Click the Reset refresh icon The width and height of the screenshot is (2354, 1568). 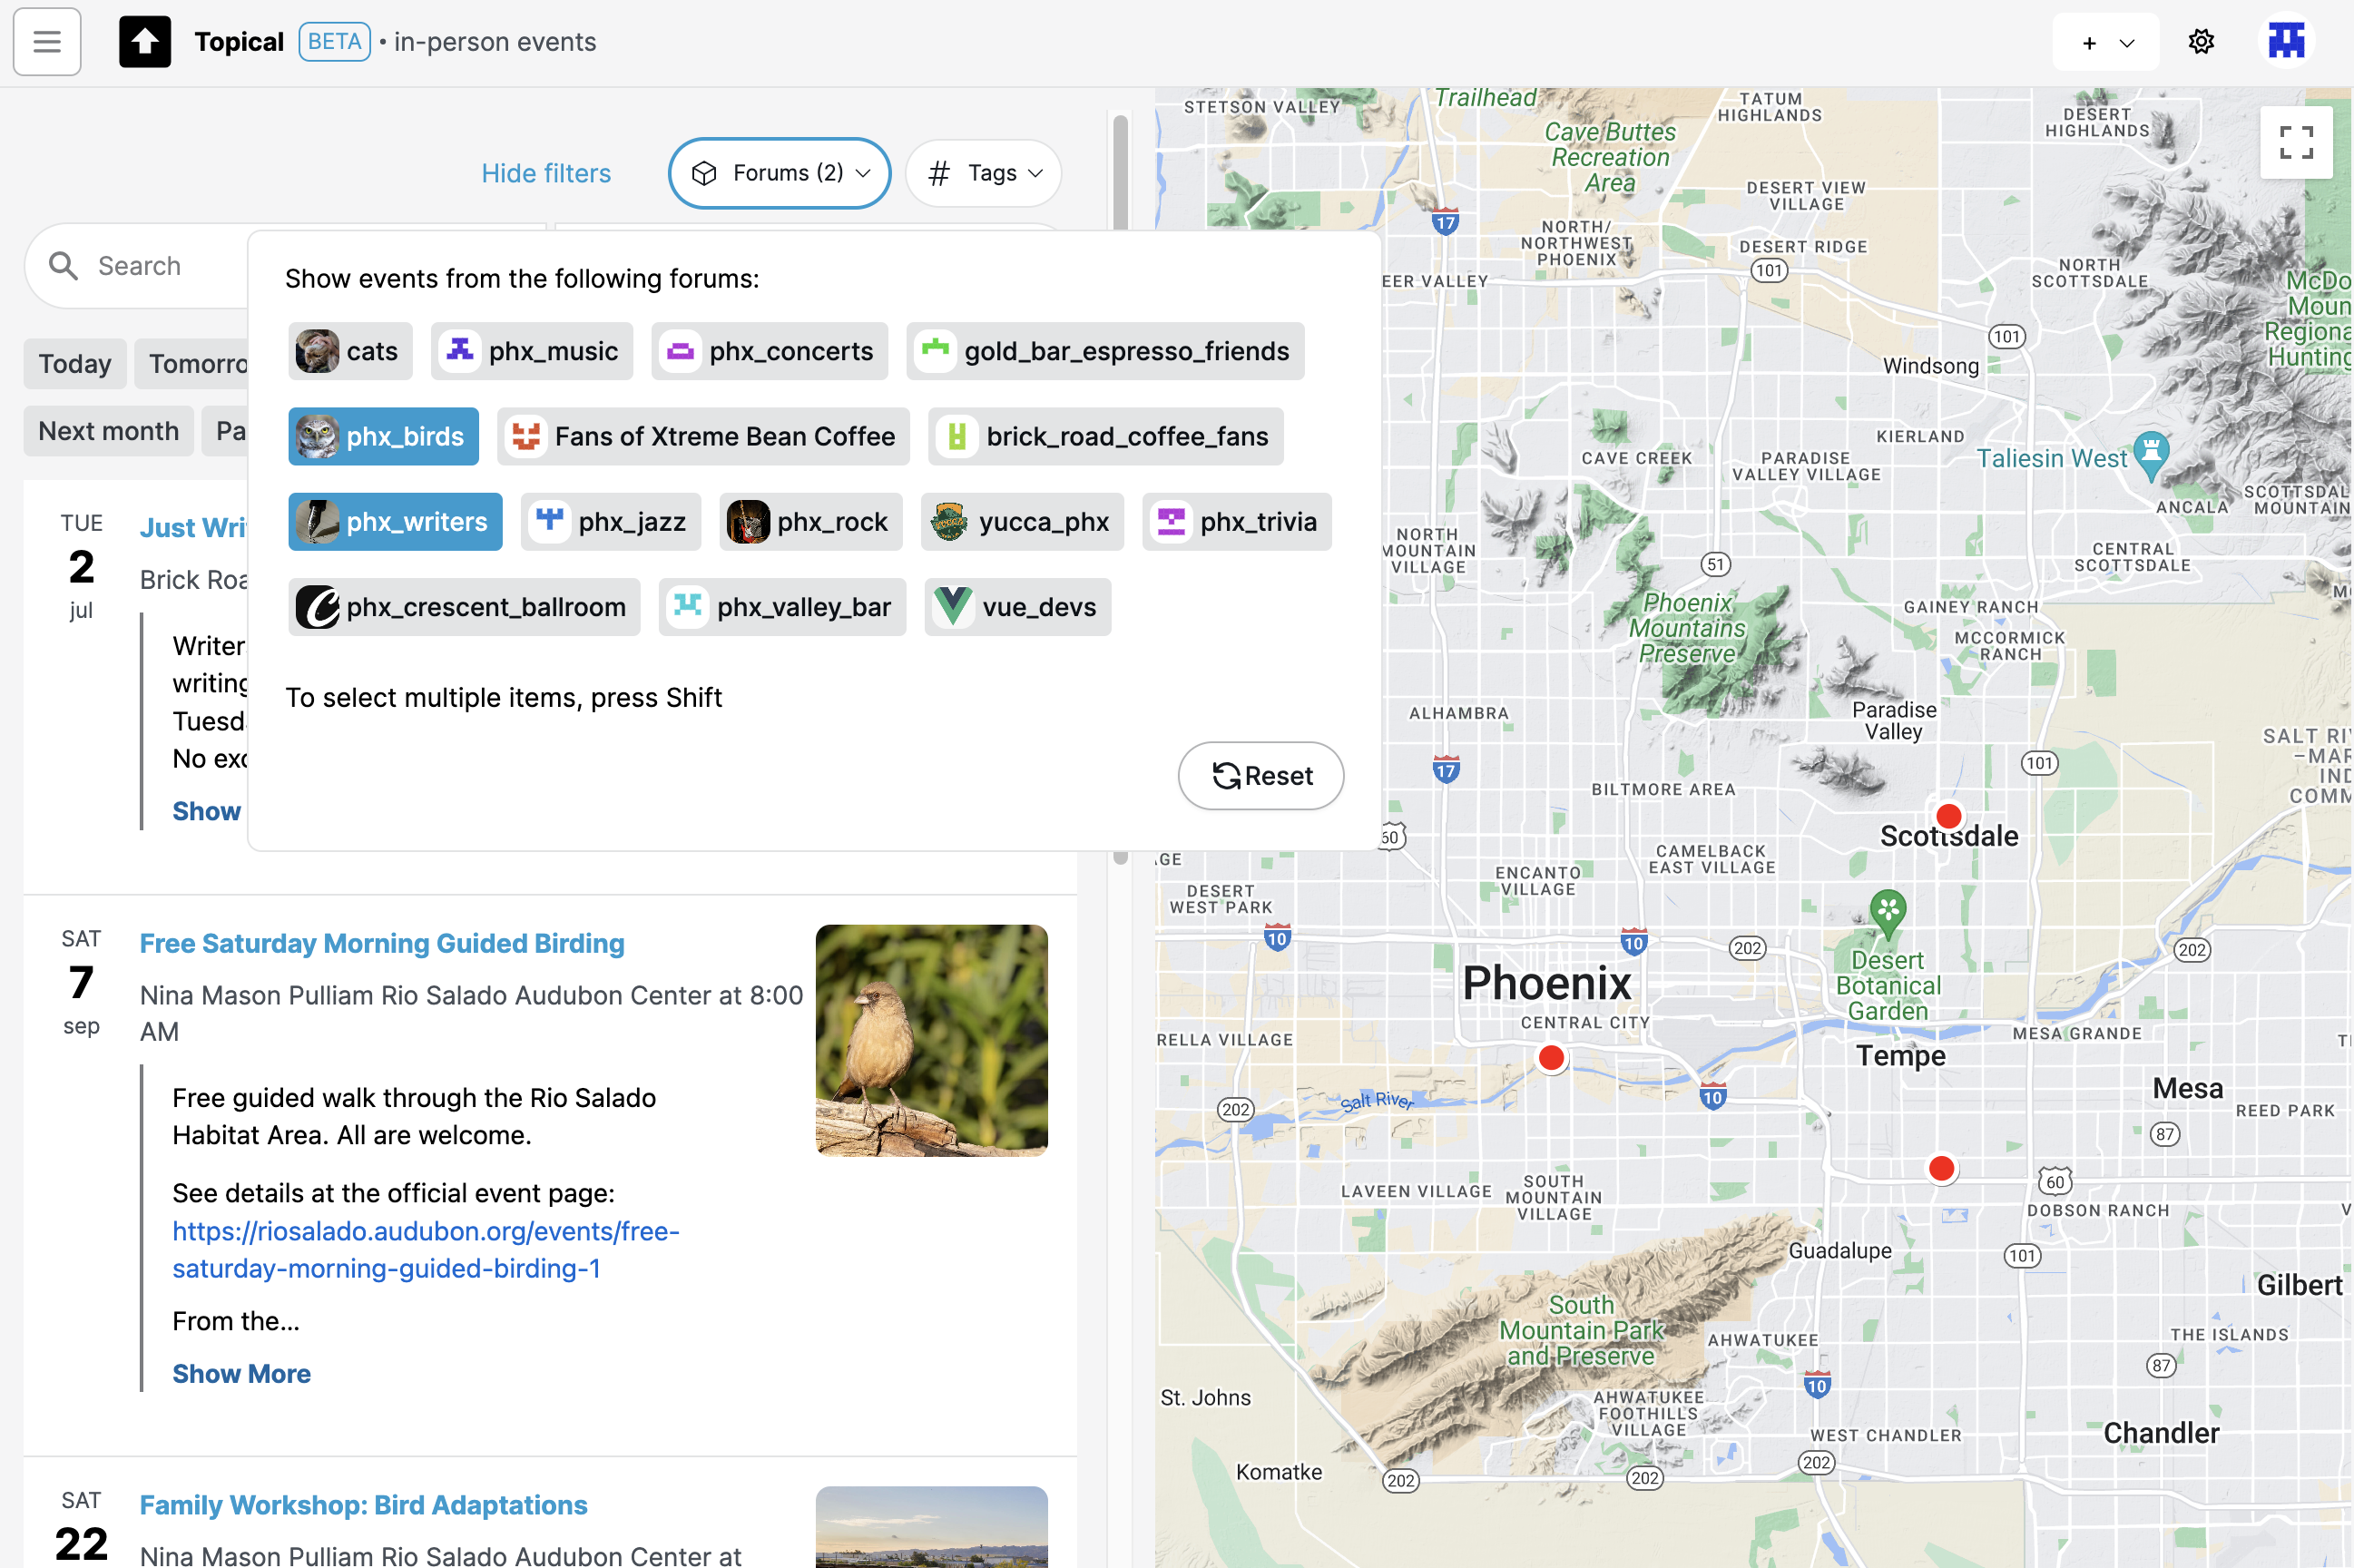point(1226,776)
